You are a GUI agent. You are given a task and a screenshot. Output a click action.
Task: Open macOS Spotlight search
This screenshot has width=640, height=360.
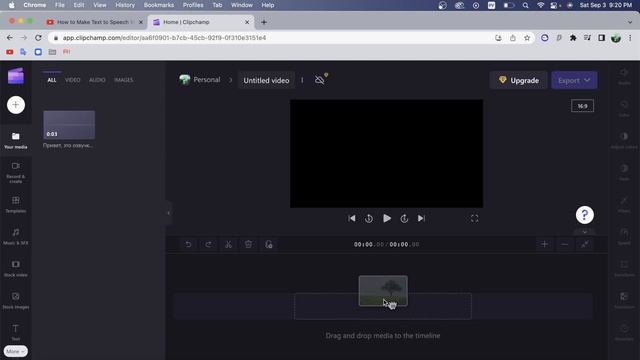526,5
